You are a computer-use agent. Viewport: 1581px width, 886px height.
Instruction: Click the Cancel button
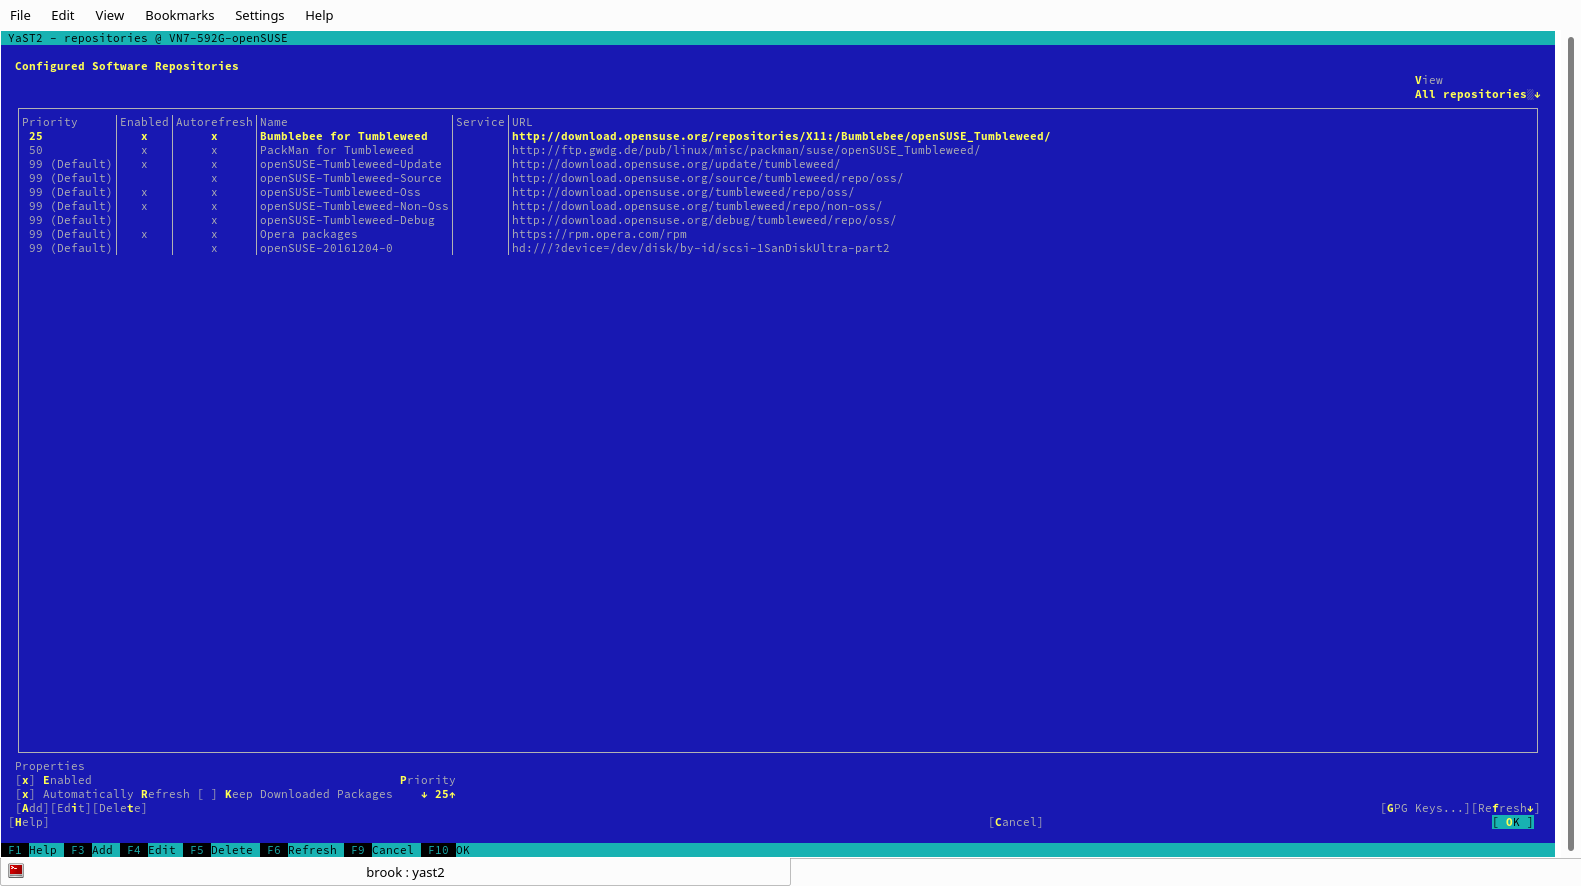[x=1015, y=822]
